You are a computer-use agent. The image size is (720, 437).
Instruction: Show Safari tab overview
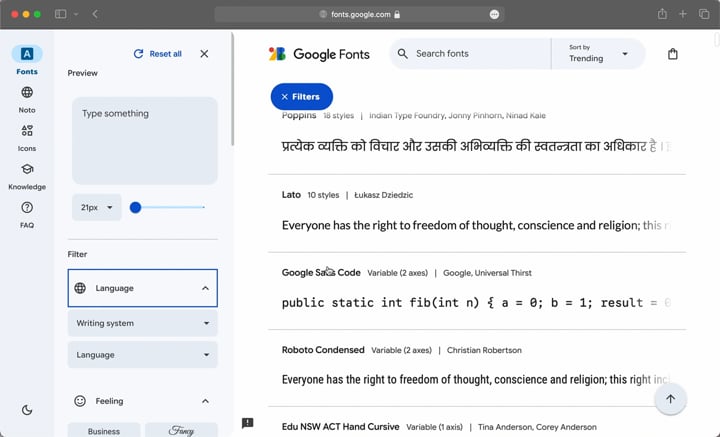(704, 14)
